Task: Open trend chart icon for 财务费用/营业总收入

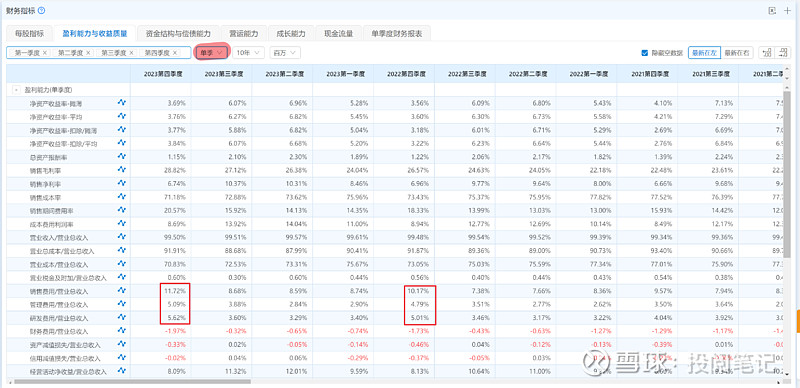Action: [x=121, y=331]
